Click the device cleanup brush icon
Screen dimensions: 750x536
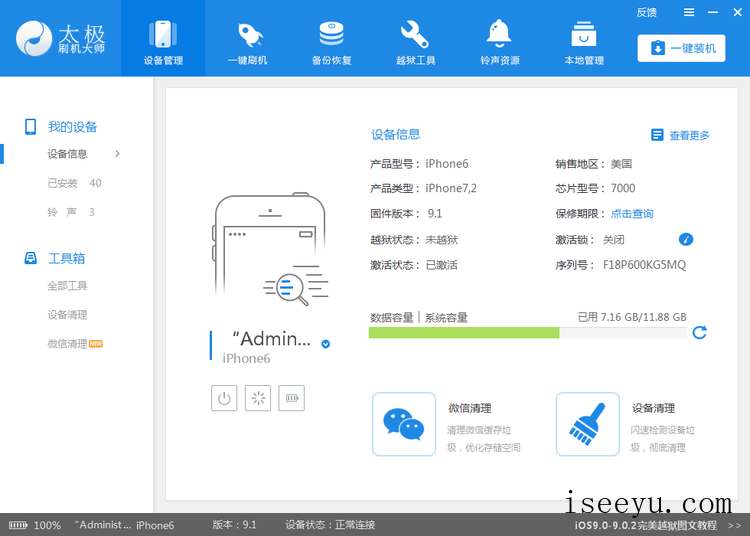(x=587, y=424)
